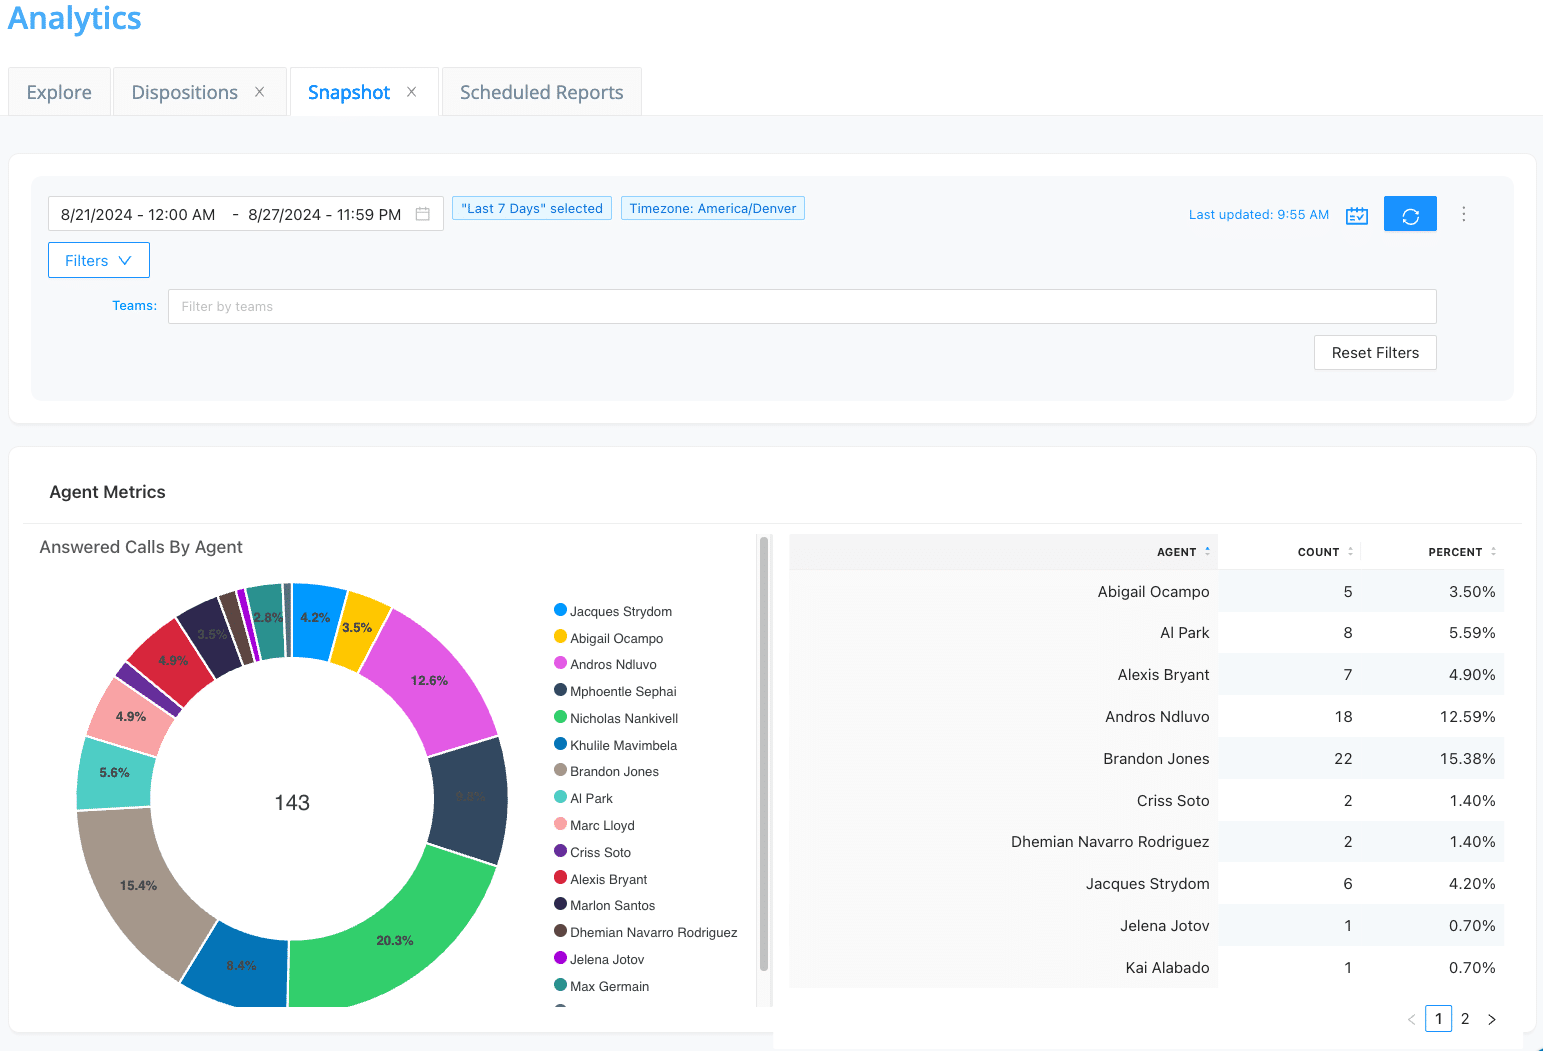1543x1051 pixels.
Task: Open the Scheduled Reports tab
Action: tap(540, 91)
